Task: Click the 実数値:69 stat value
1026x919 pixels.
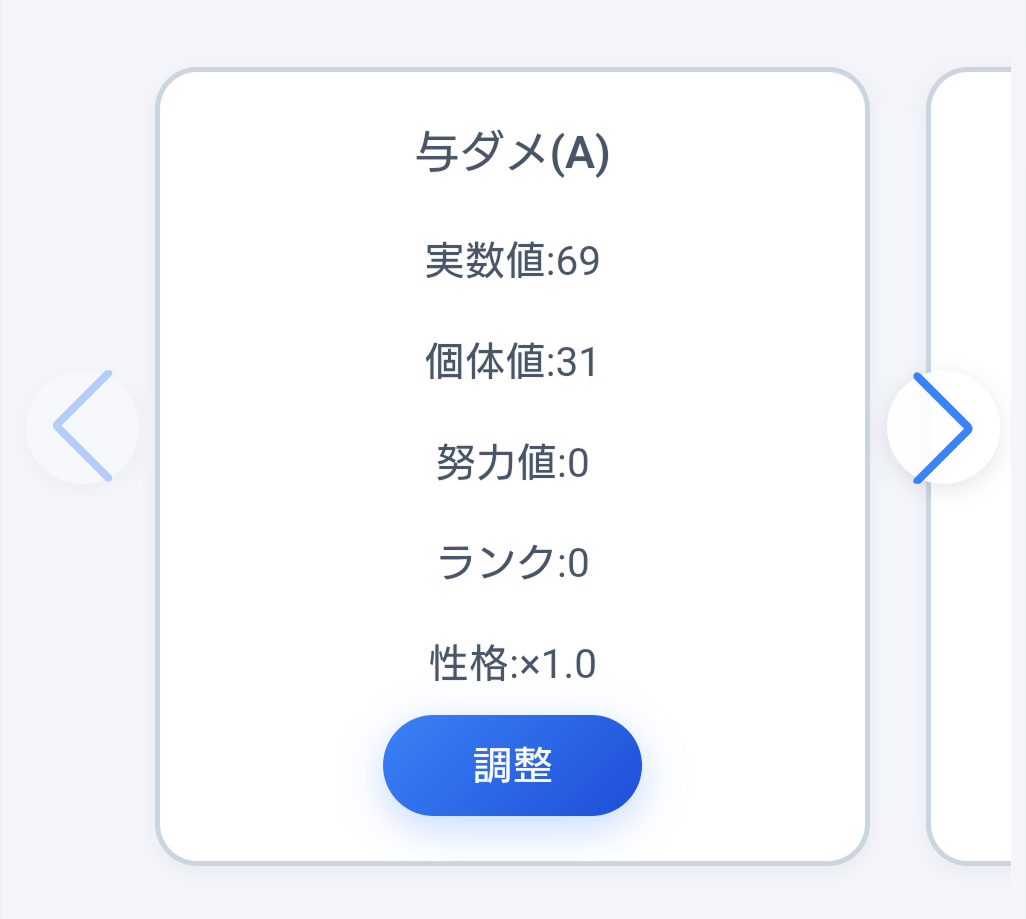Action: (512, 258)
